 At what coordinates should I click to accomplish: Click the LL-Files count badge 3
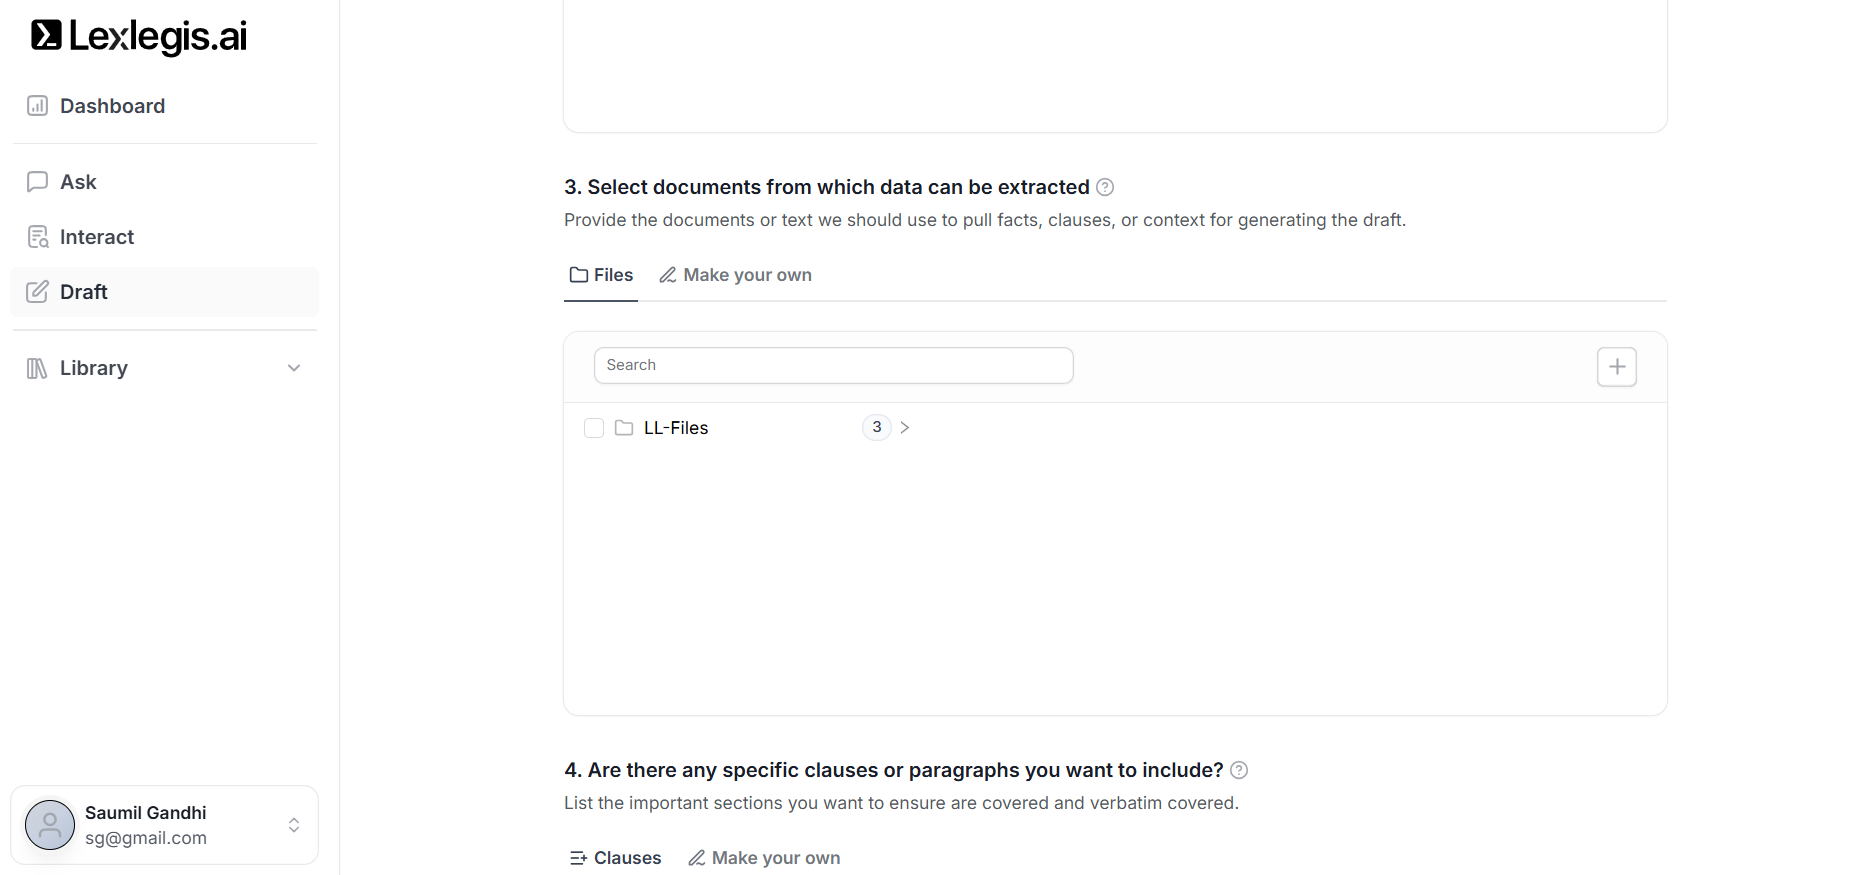(x=876, y=428)
